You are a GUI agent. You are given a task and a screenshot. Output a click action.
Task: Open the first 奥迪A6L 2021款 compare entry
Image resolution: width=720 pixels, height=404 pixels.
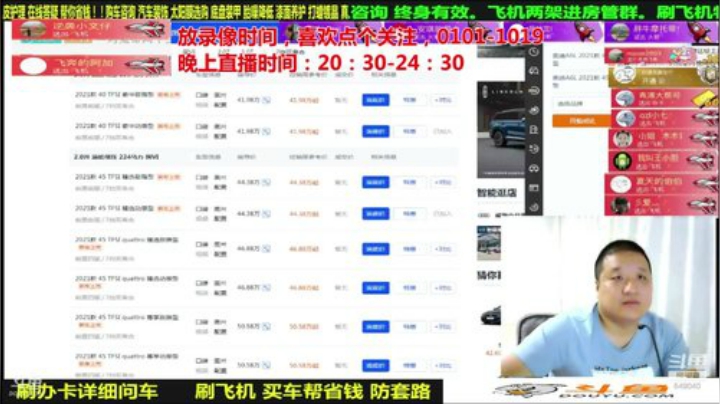point(578,59)
